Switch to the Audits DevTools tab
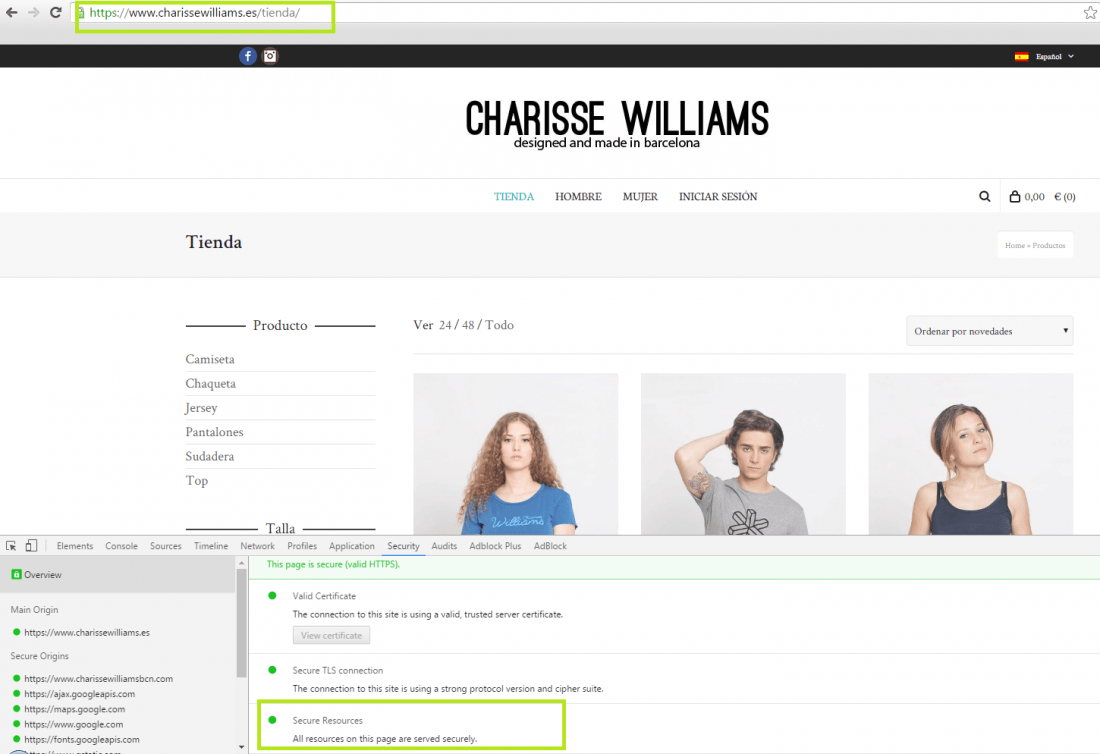 [444, 546]
